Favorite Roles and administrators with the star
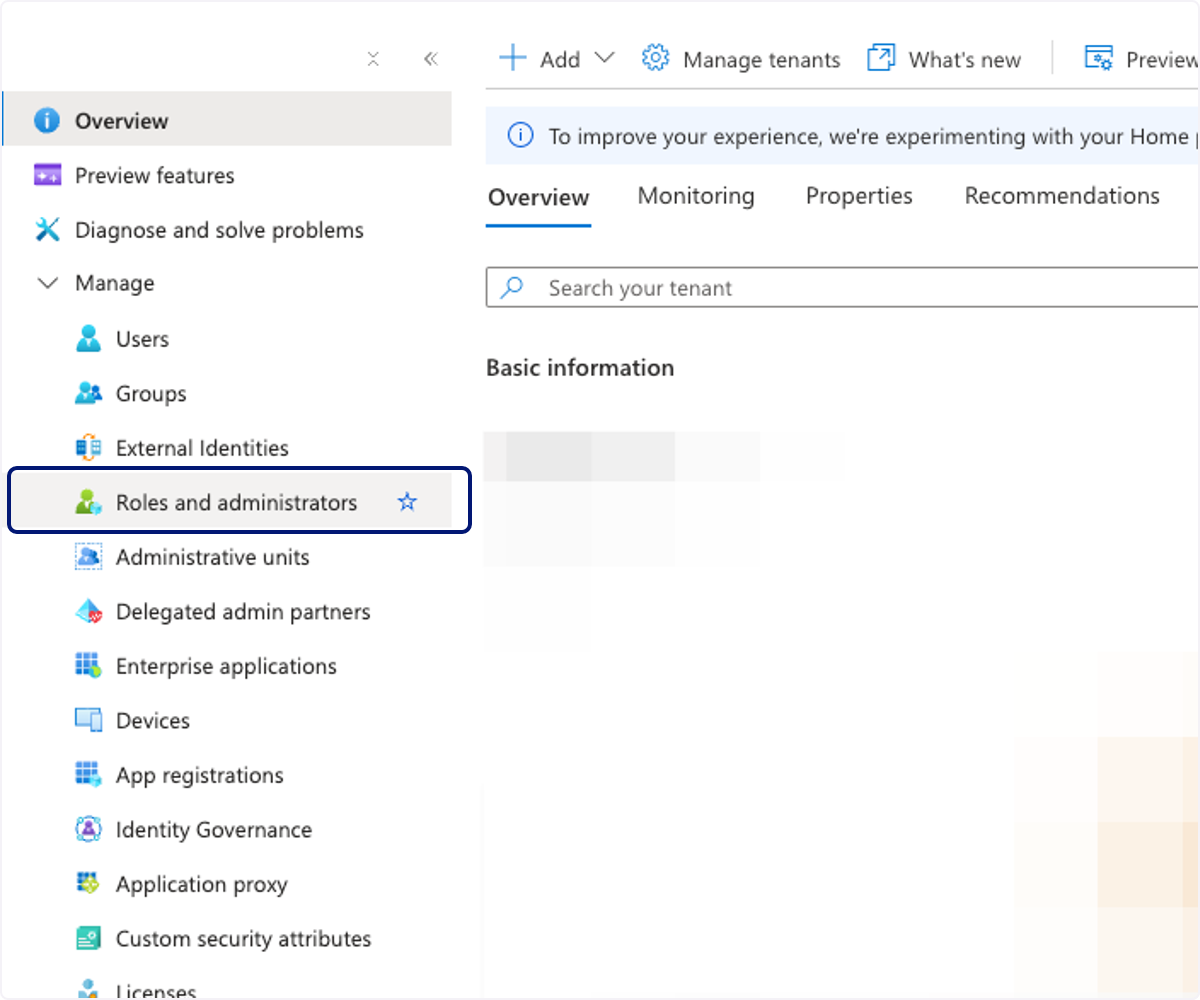This screenshot has width=1200, height=1000. pyautogui.click(x=407, y=502)
